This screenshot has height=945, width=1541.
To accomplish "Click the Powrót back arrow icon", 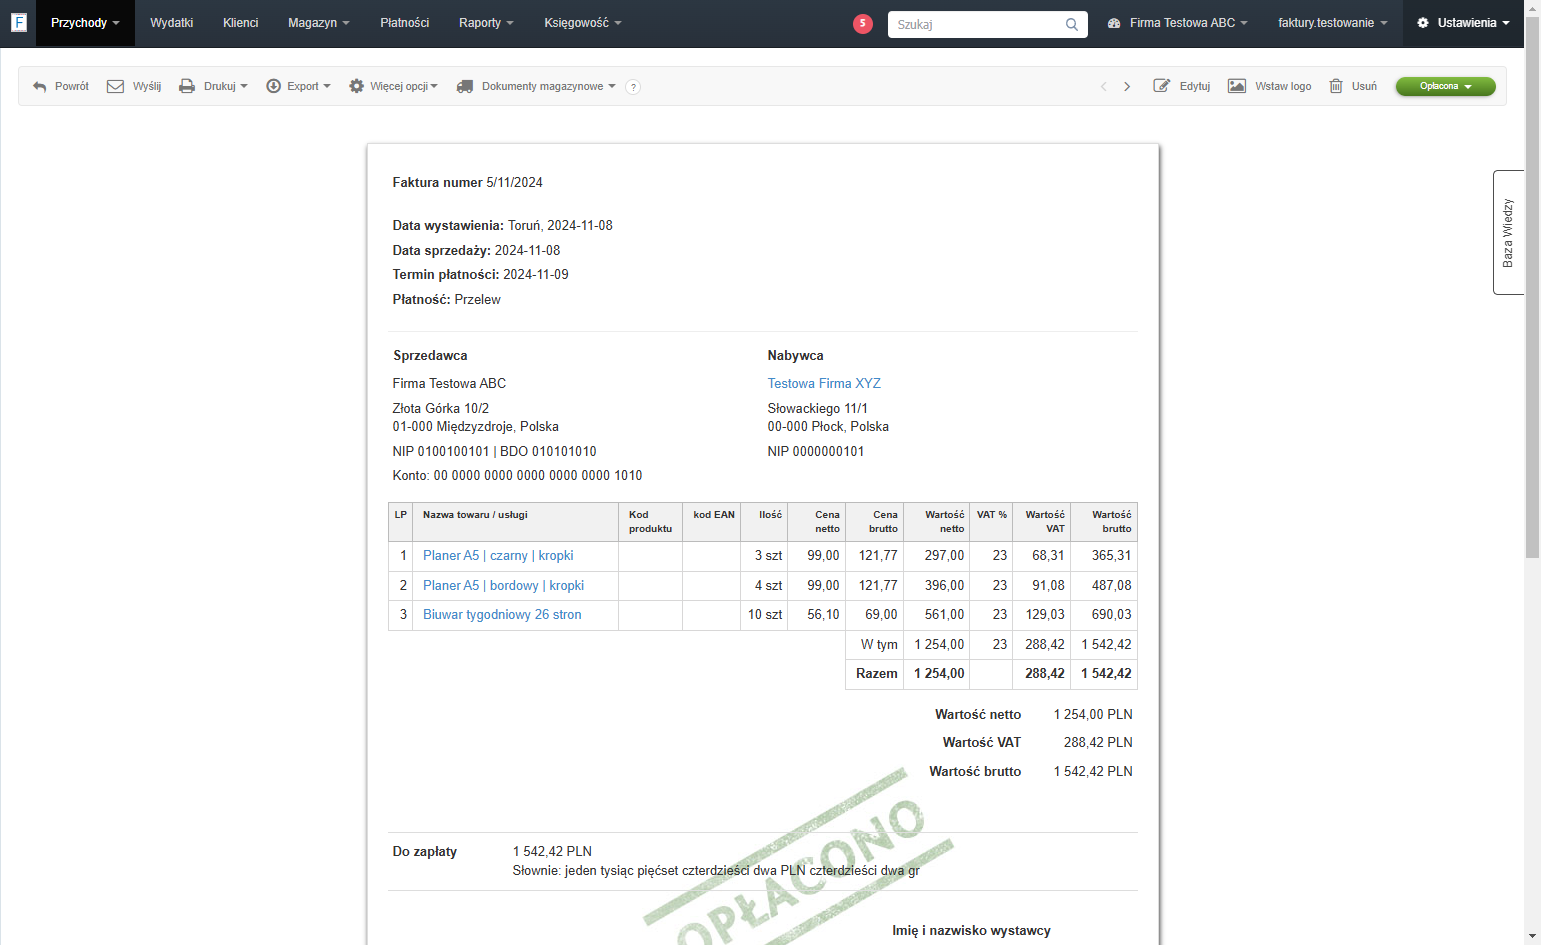I will [40, 87].
